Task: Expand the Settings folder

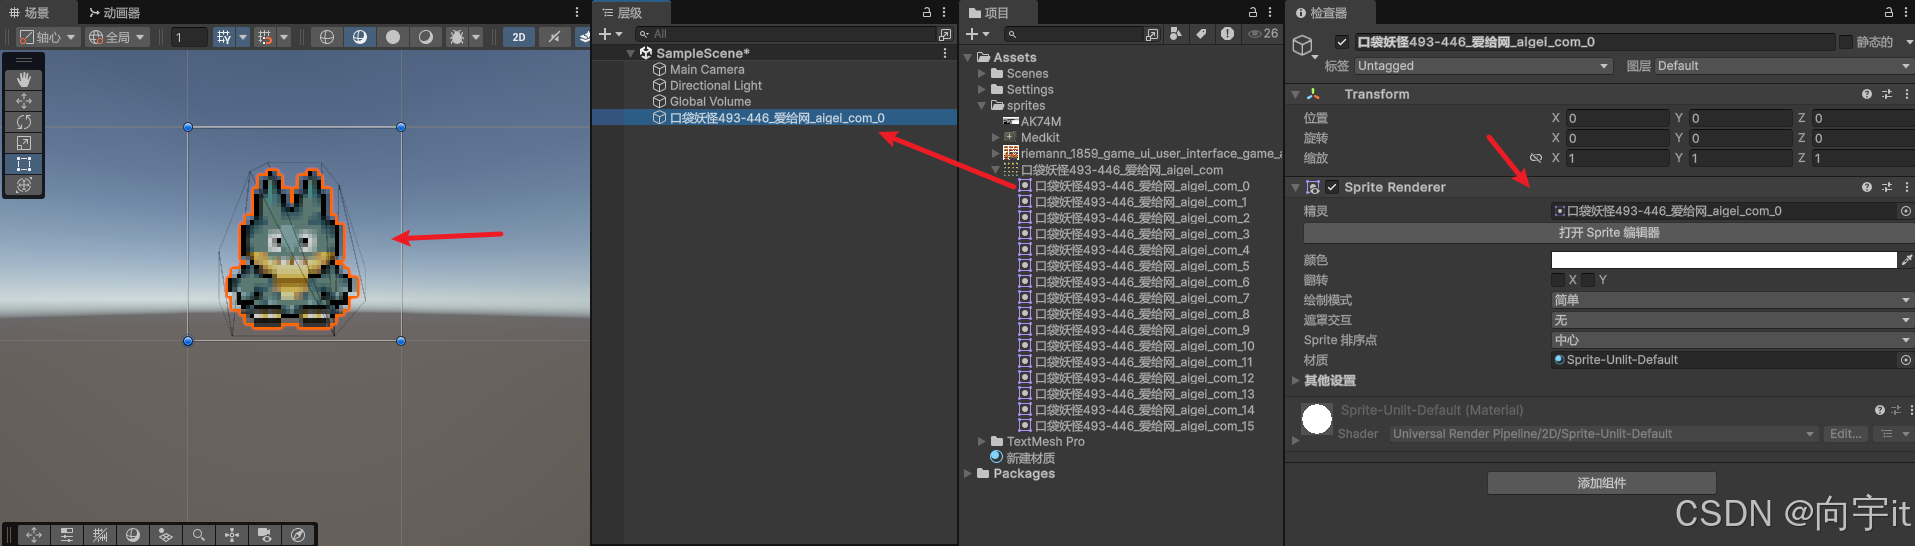Action: (x=982, y=90)
